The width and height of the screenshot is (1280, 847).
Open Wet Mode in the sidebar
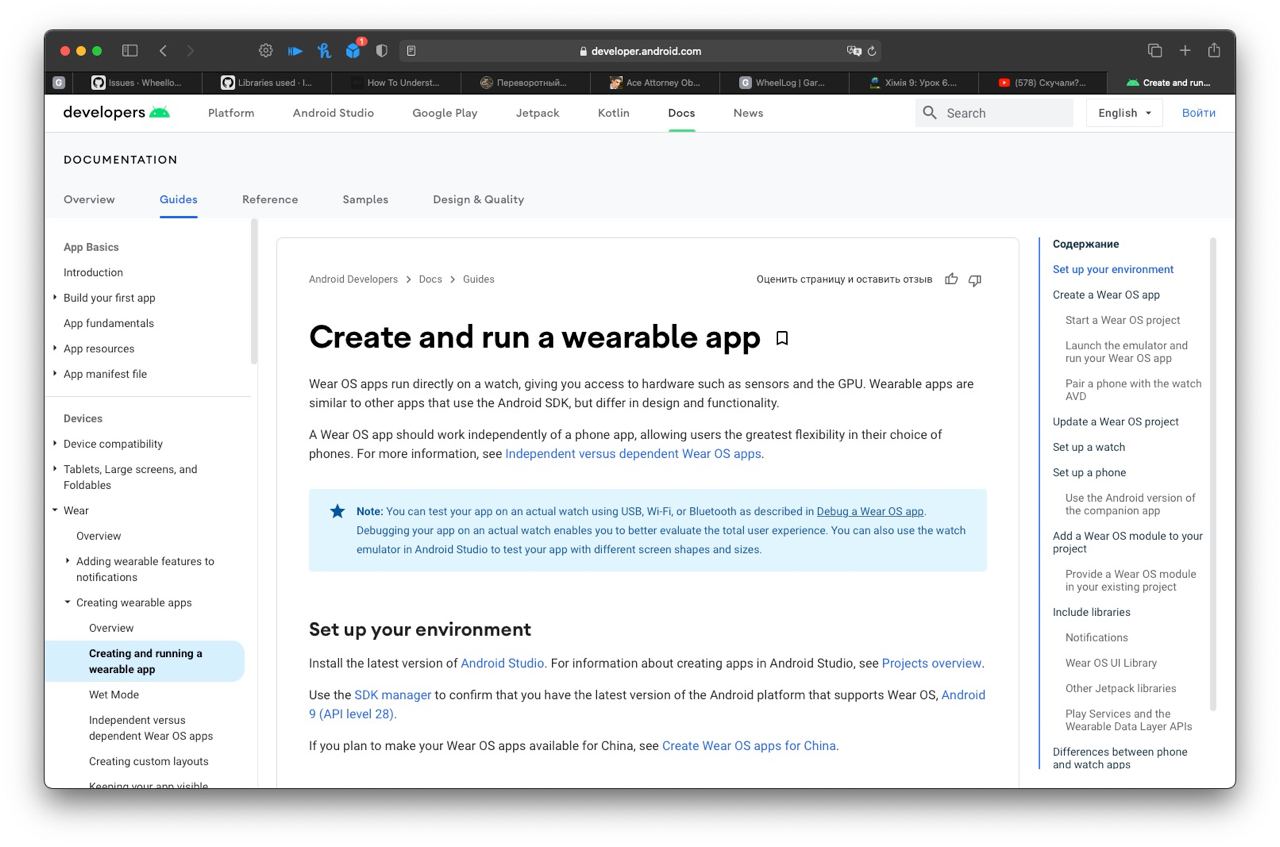(114, 694)
